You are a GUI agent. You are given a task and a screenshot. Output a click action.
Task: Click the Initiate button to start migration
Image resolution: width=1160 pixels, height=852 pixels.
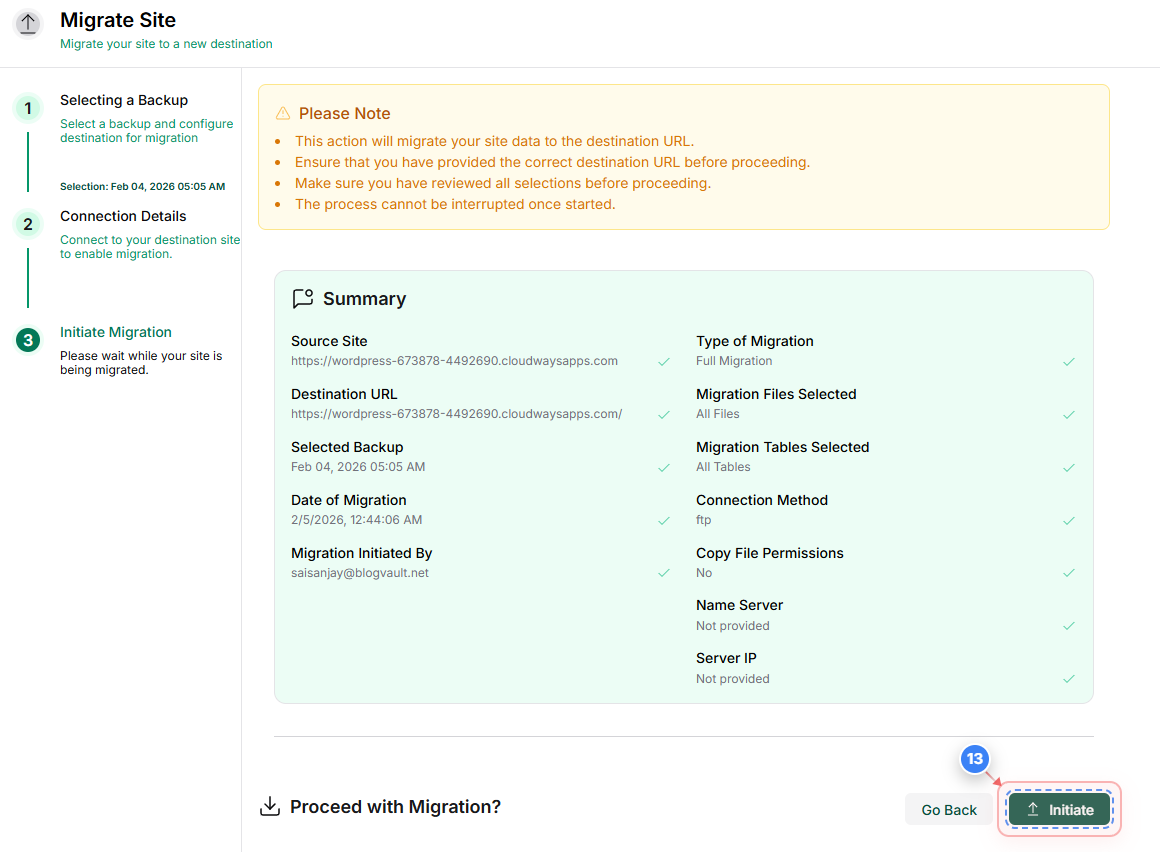pyautogui.click(x=1059, y=809)
